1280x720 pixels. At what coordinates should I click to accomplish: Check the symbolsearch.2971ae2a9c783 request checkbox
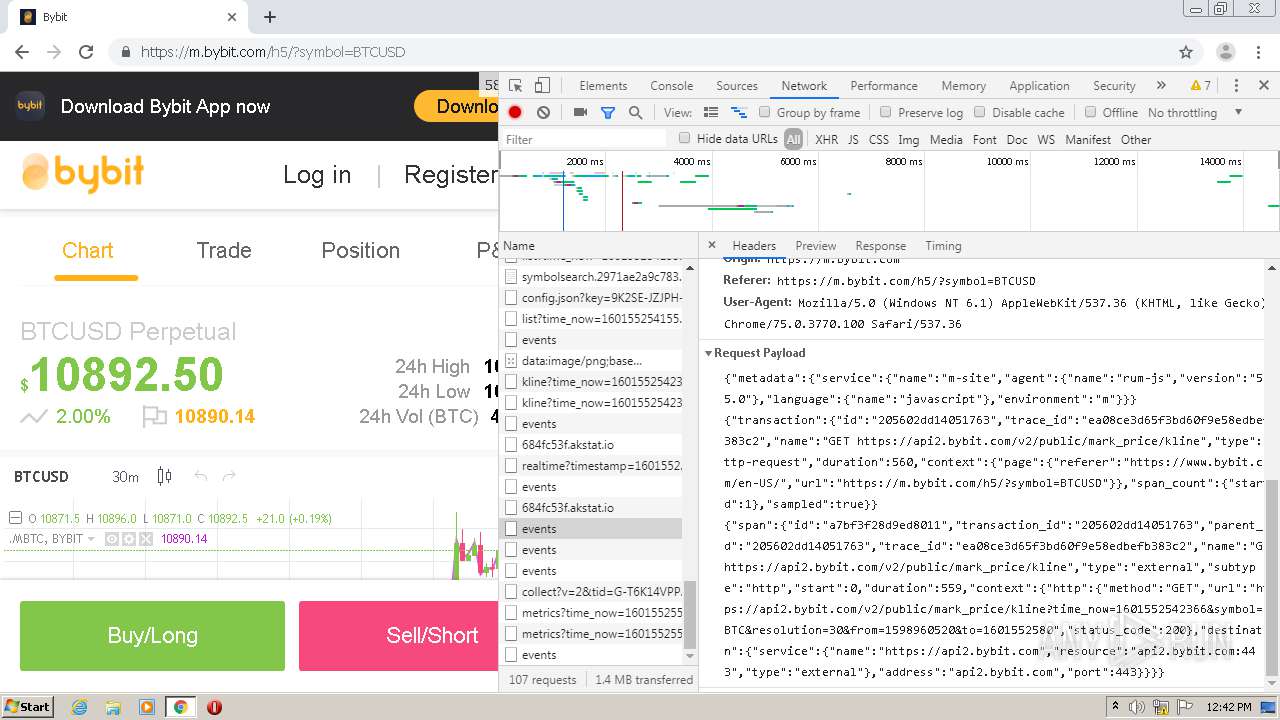(x=511, y=276)
